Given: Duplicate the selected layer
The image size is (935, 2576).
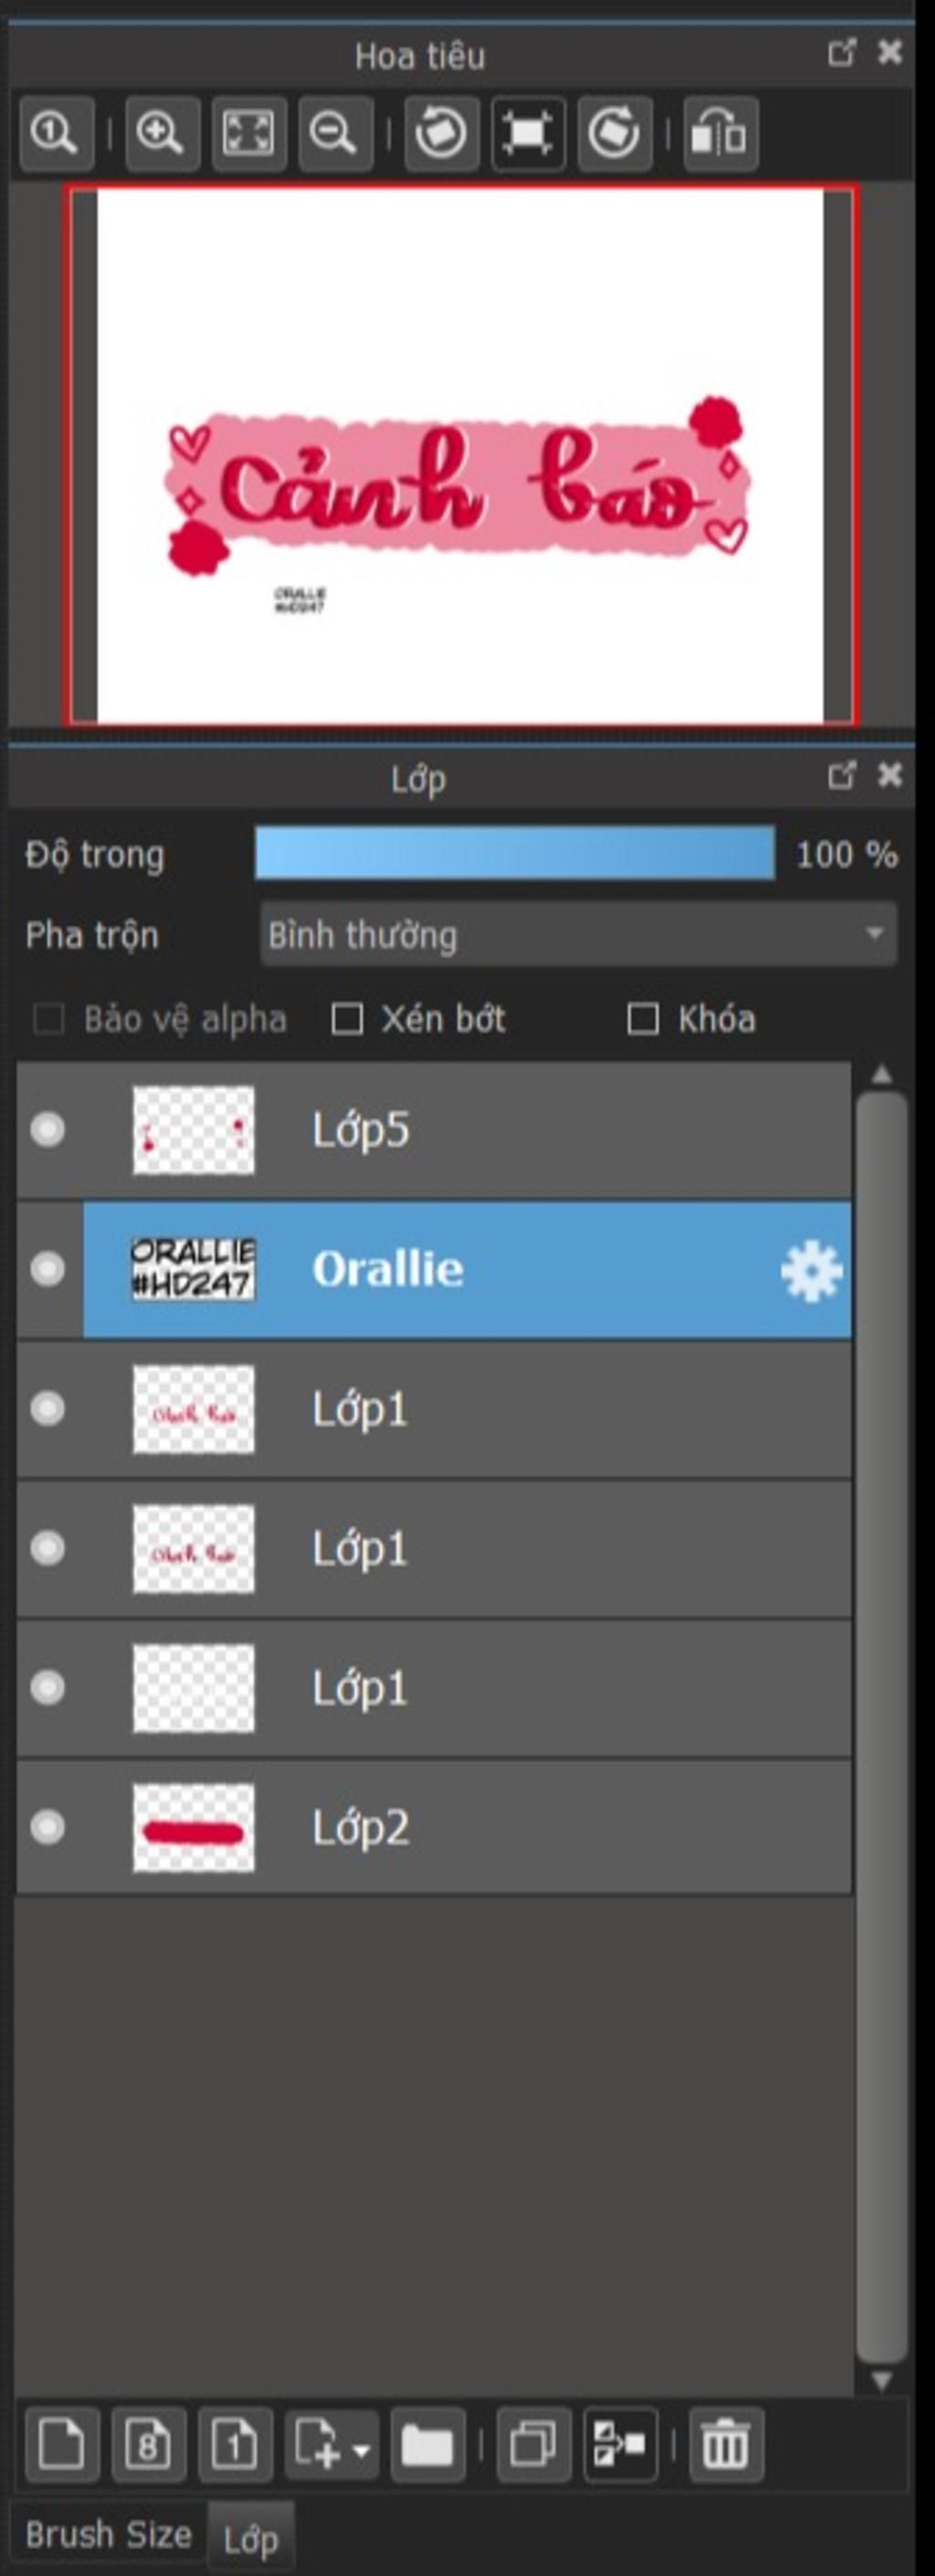Looking at the screenshot, I should tap(533, 2445).
